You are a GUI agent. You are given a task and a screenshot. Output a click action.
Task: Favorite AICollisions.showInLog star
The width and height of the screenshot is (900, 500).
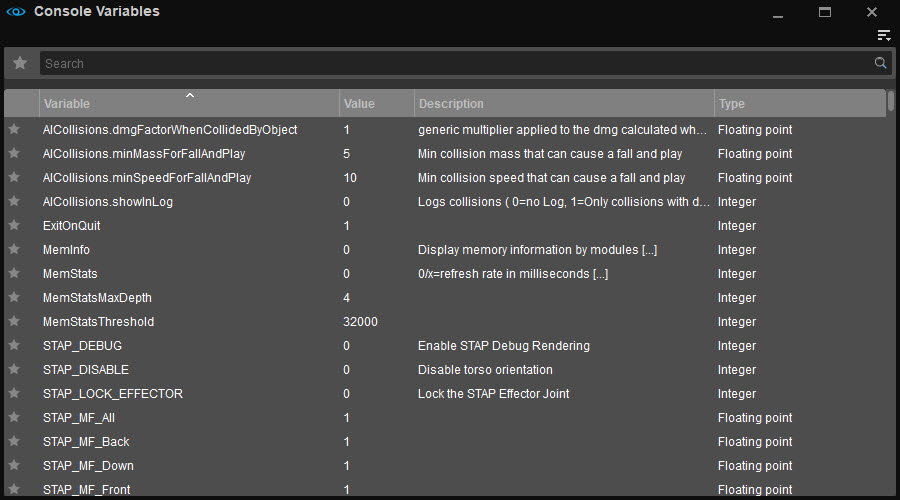coord(14,201)
